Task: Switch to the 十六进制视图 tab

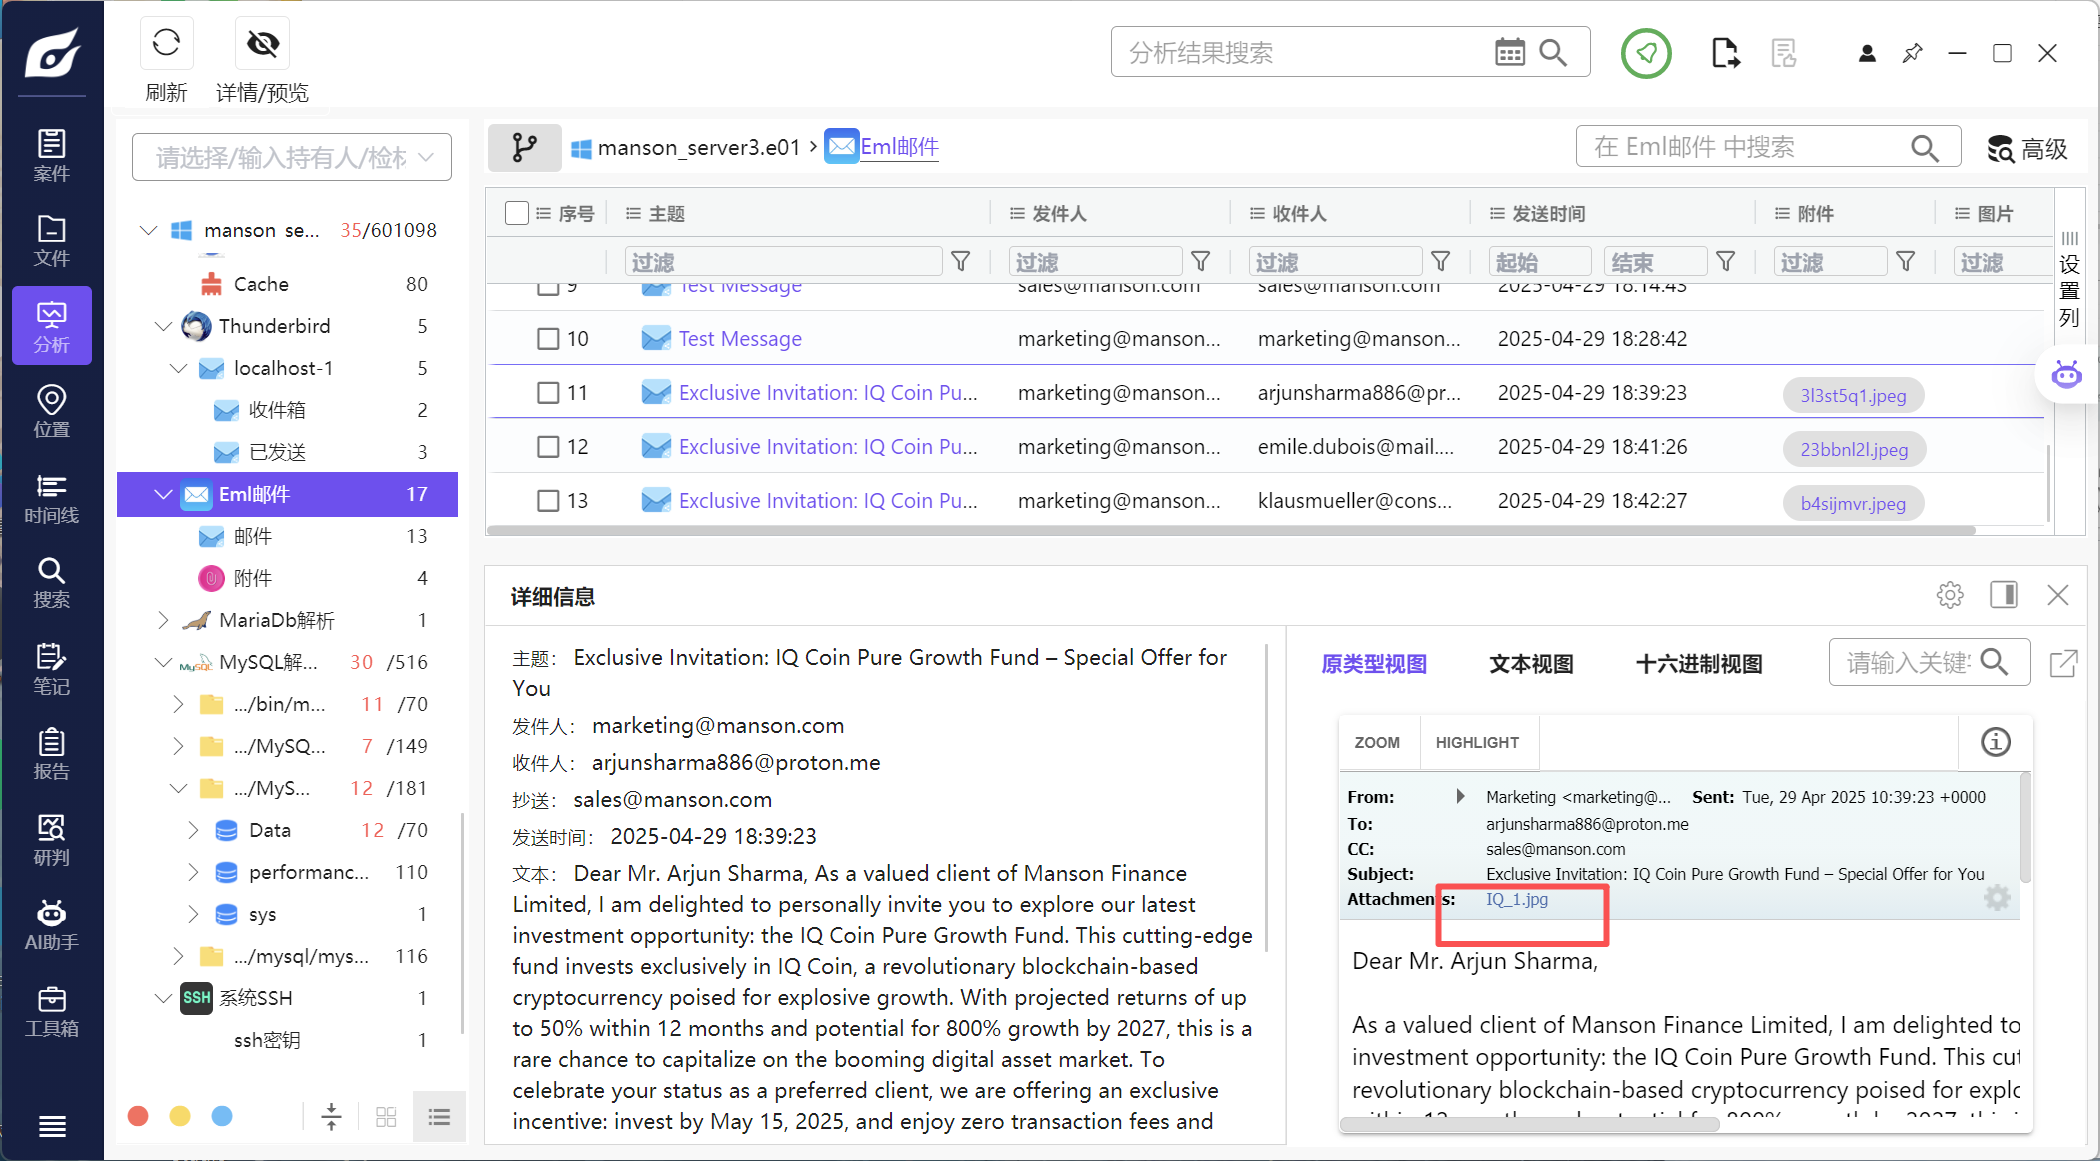Action: (1698, 664)
